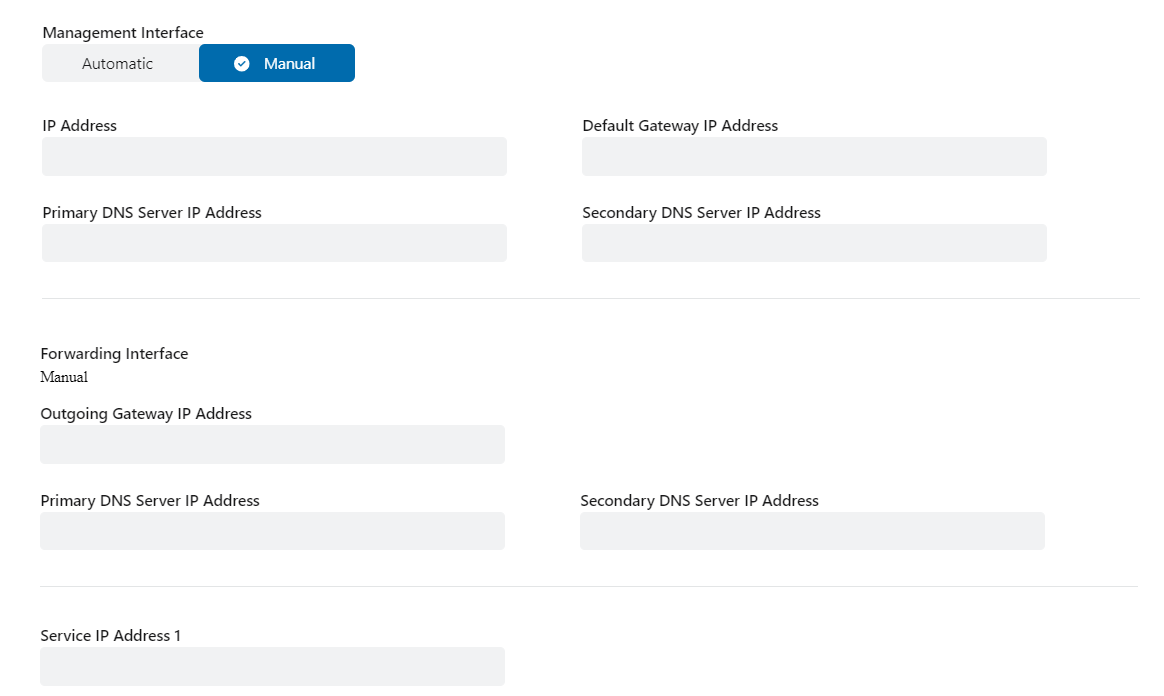The width and height of the screenshot is (1164, 696).
Task: Select the Default Gateway IP Address field
Action: coord(813,156)
